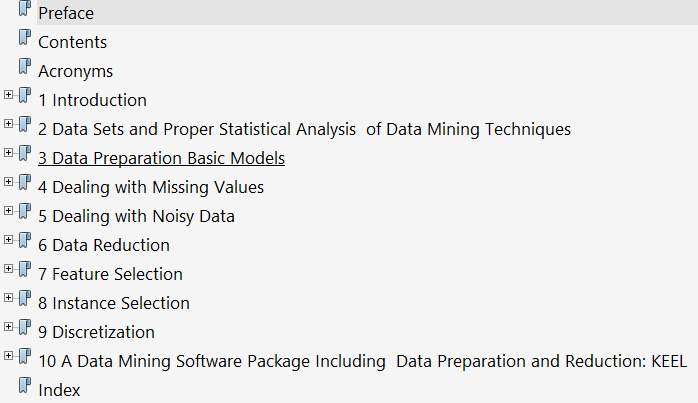Click the bookmark icon beside Preface
The image size is (698, 403).
click(x=25, y=11)
